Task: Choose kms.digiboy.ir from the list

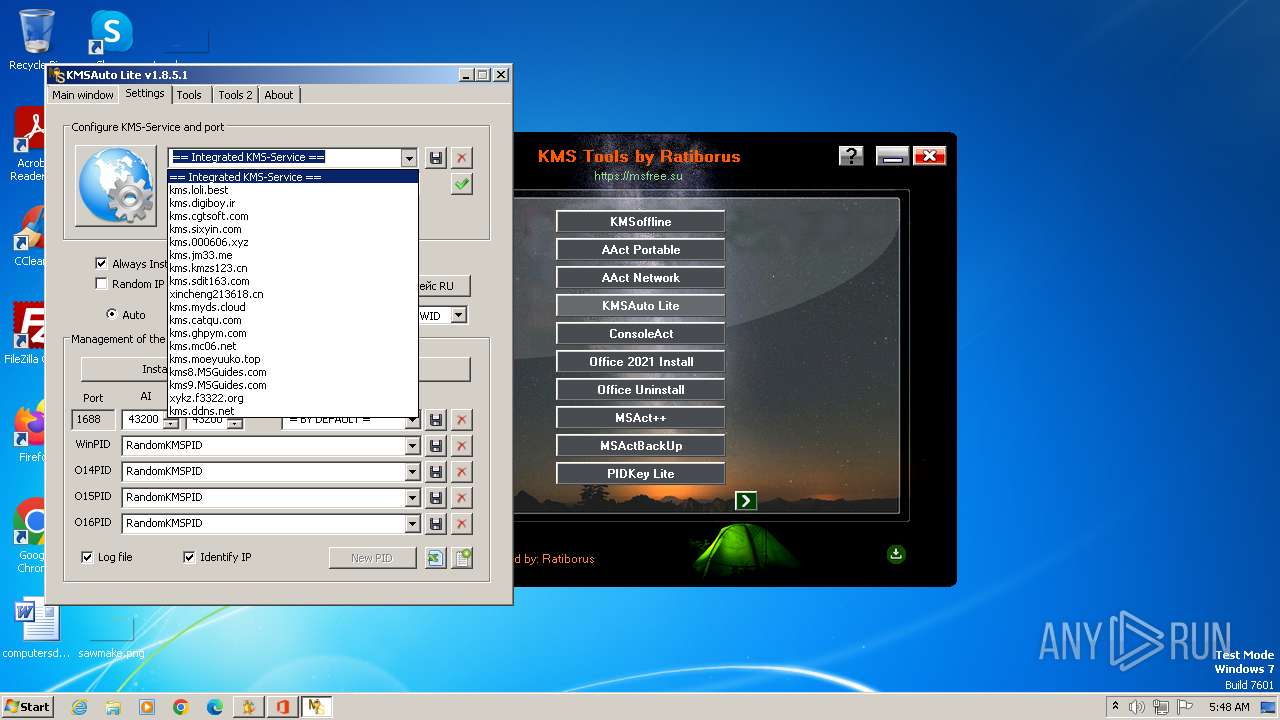Action: [x=293, y=203]
